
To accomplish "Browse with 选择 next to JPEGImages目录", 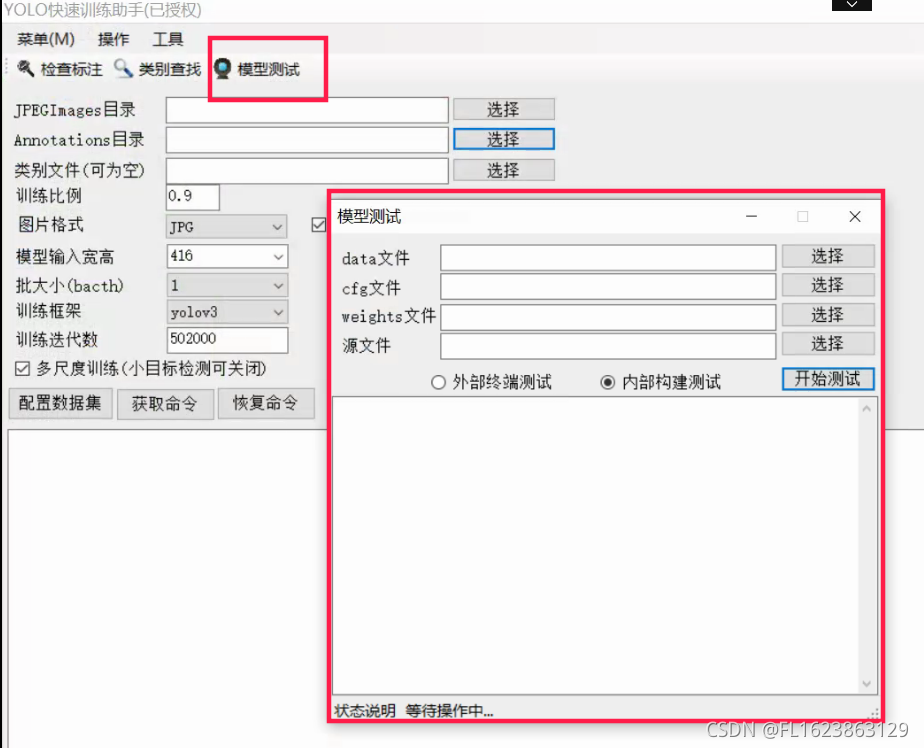I will (503, 109).
